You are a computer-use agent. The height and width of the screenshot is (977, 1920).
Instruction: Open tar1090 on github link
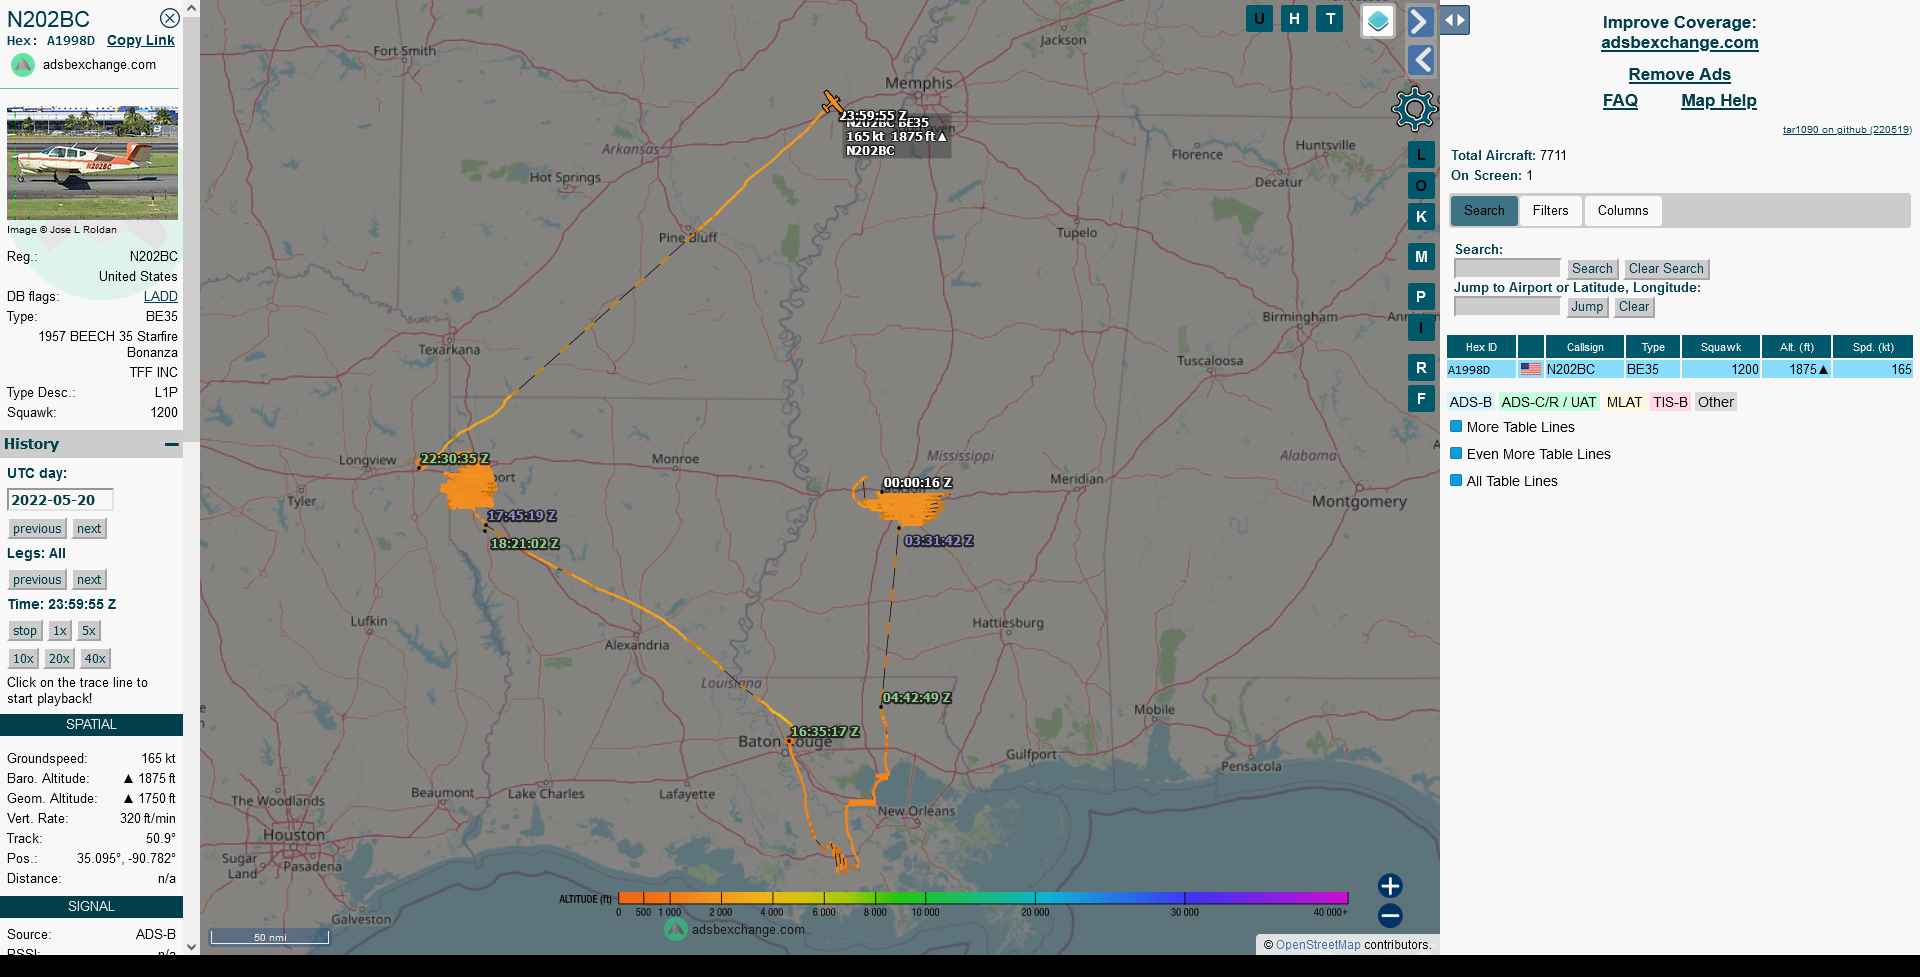(1847, 130)
